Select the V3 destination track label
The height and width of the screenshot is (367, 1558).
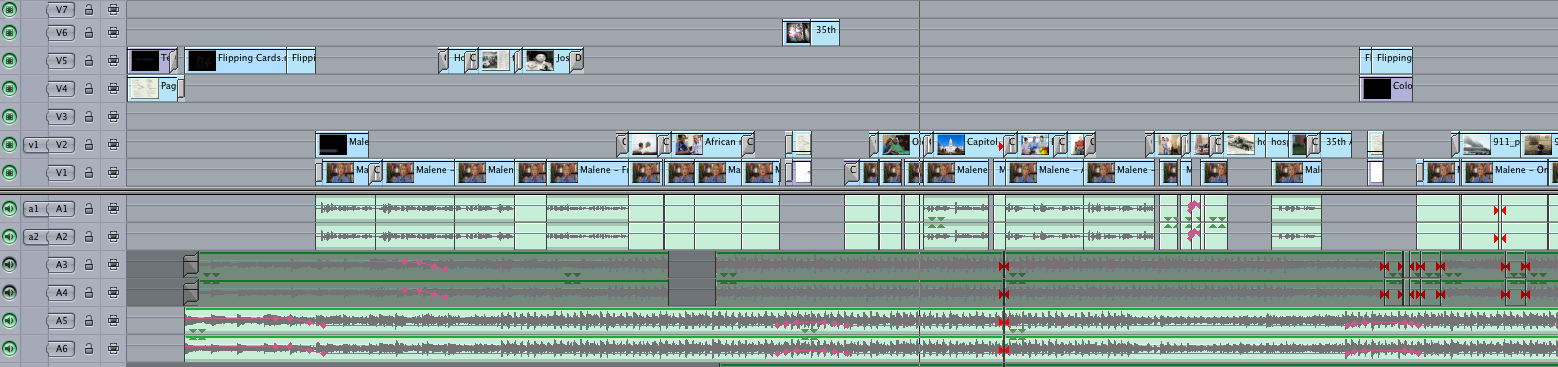62,117
